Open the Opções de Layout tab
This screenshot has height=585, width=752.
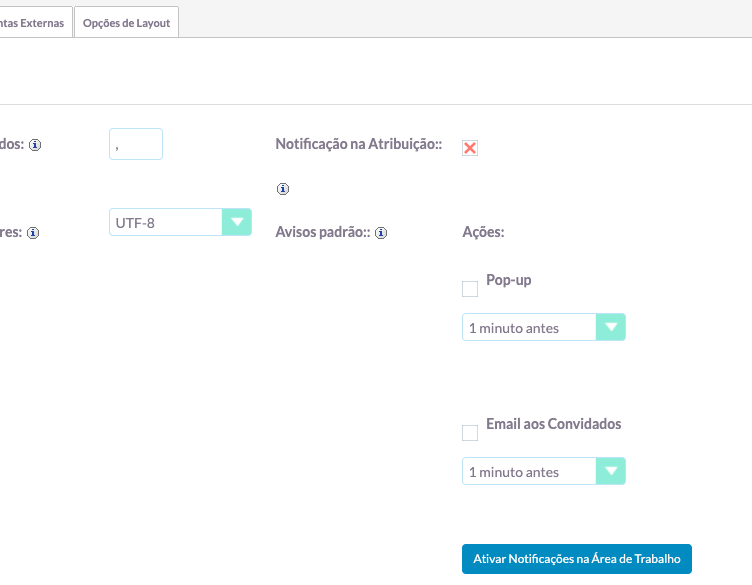127,23
